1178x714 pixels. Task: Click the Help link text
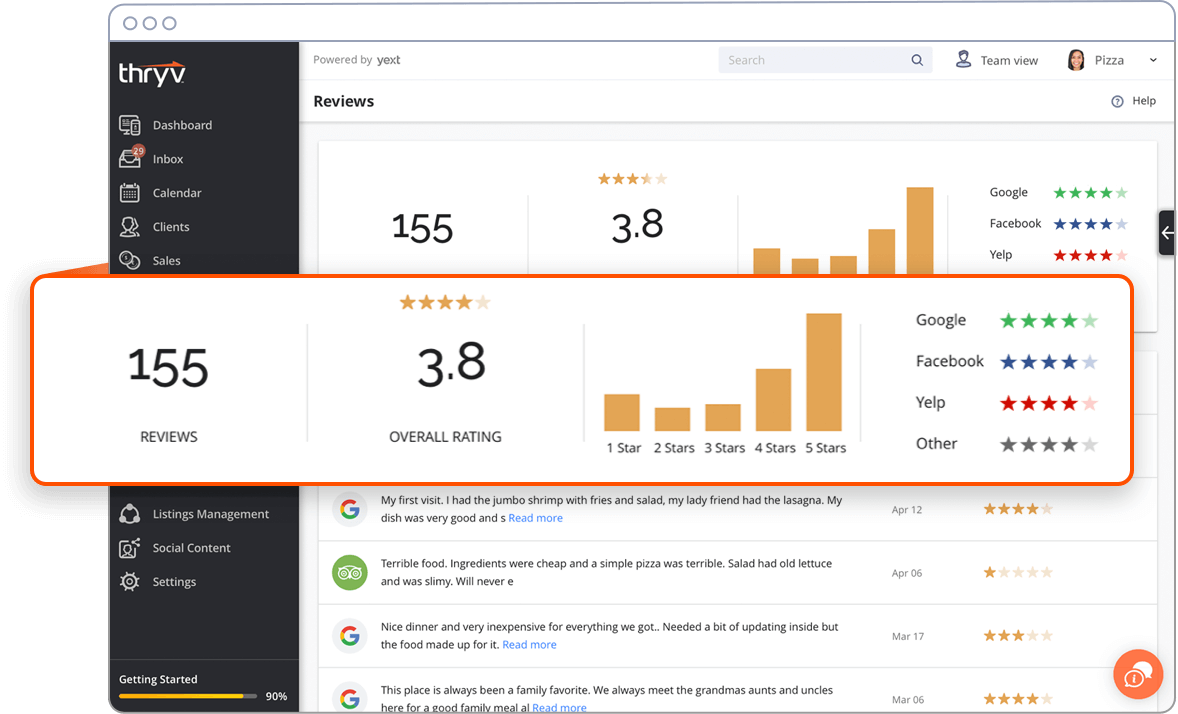click(x=1144, y=101)
